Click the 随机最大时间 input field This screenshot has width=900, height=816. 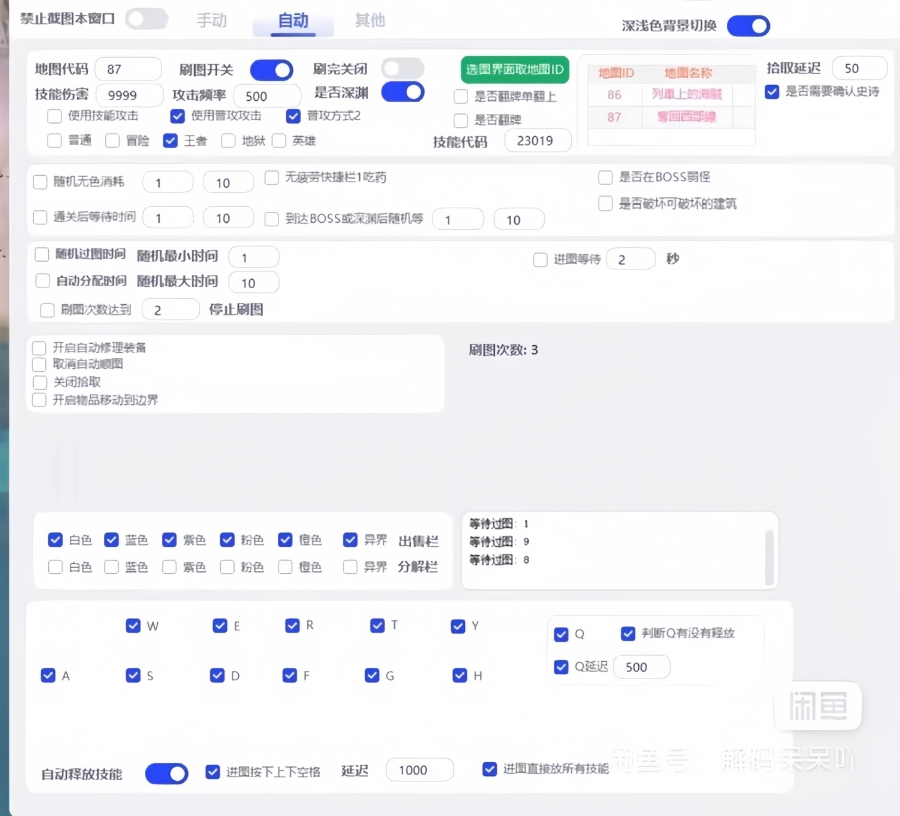(254, 283)
